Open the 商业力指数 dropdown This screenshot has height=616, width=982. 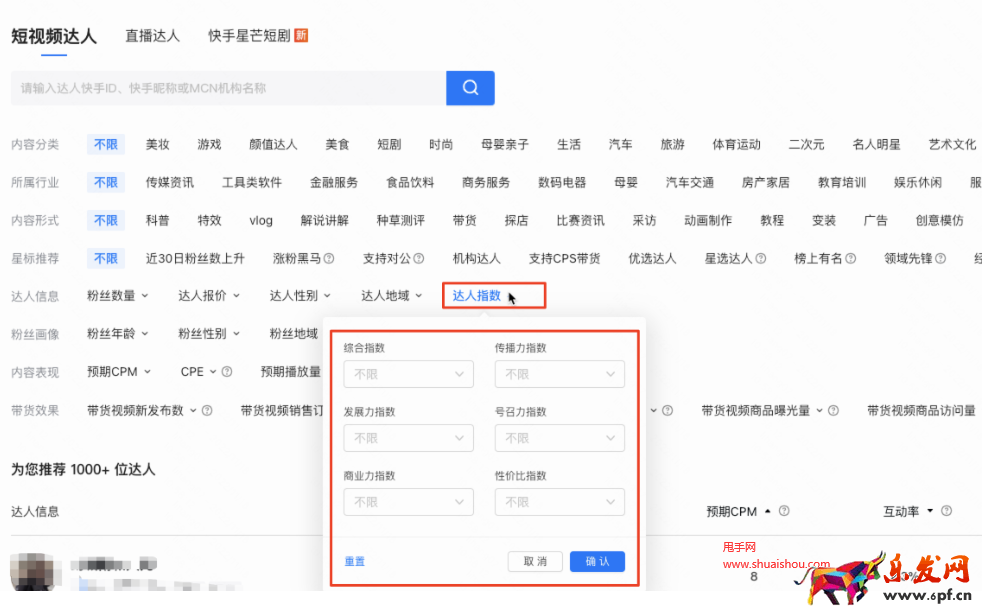coord(408,501)
